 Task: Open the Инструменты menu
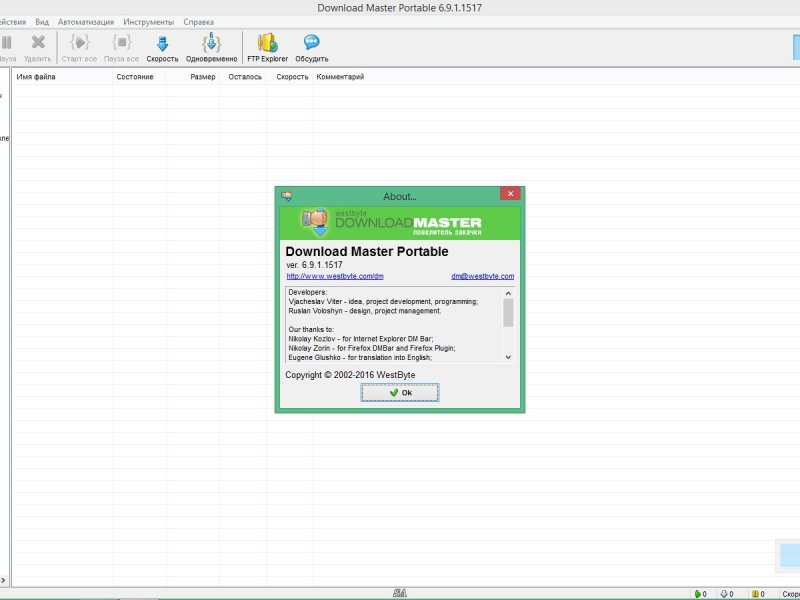[148, 22]
